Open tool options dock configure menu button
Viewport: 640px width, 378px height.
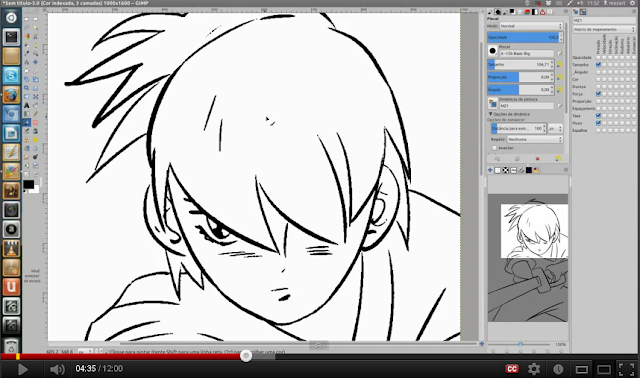pos(565,12)
